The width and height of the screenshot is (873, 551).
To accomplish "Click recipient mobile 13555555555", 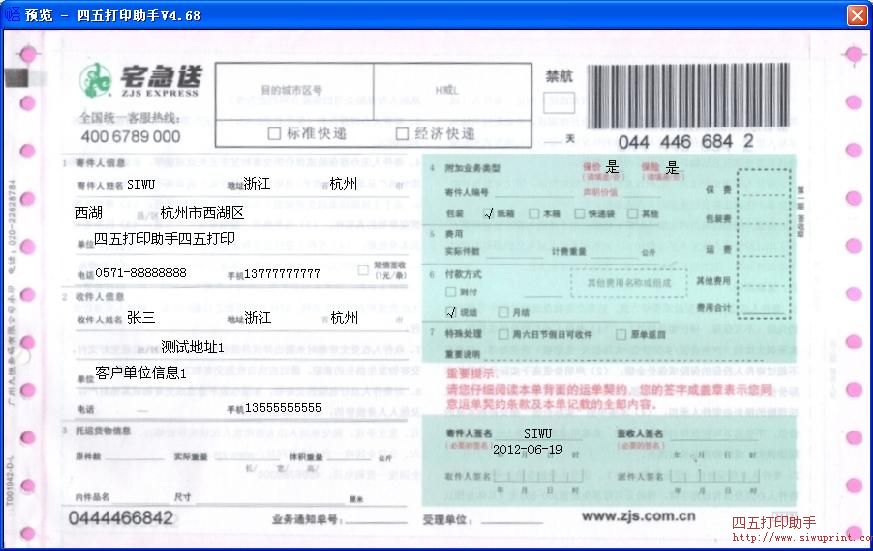I will [283, 408].
